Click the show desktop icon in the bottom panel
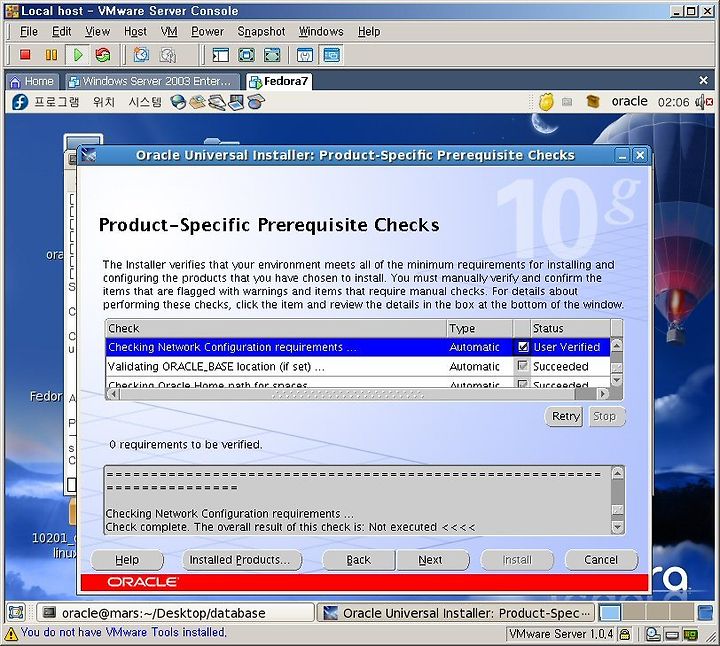This screenshot has height=646, width=720. click(x=16, y=613)
